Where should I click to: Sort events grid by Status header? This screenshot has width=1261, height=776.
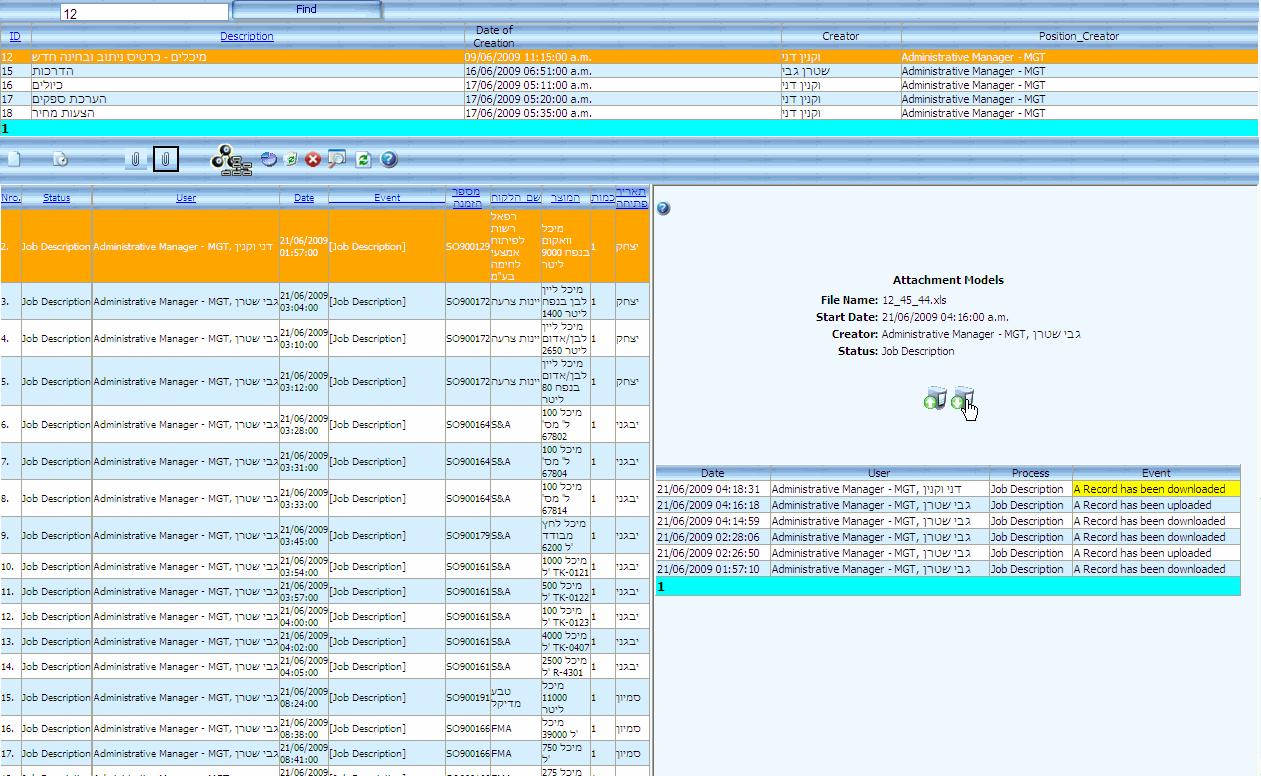point(57,197)
